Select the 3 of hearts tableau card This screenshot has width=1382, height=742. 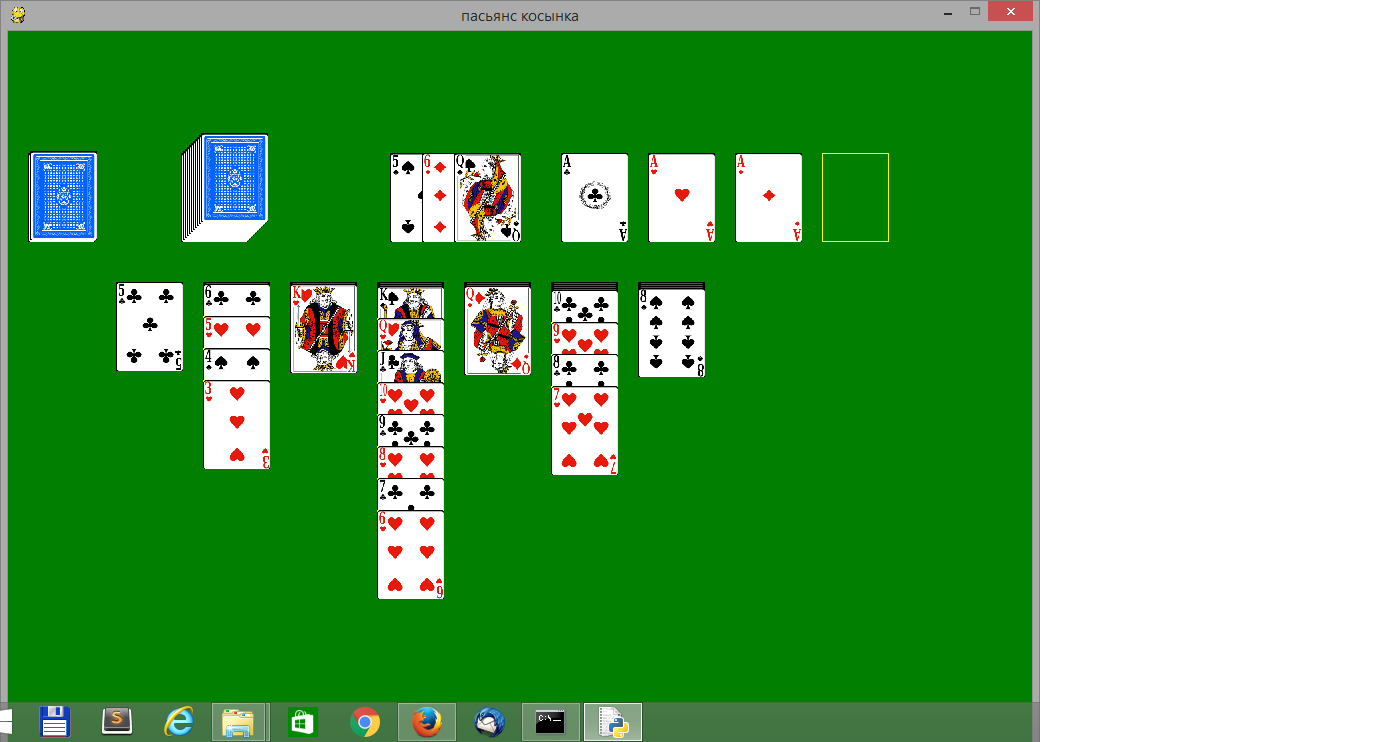coord(237,425)
